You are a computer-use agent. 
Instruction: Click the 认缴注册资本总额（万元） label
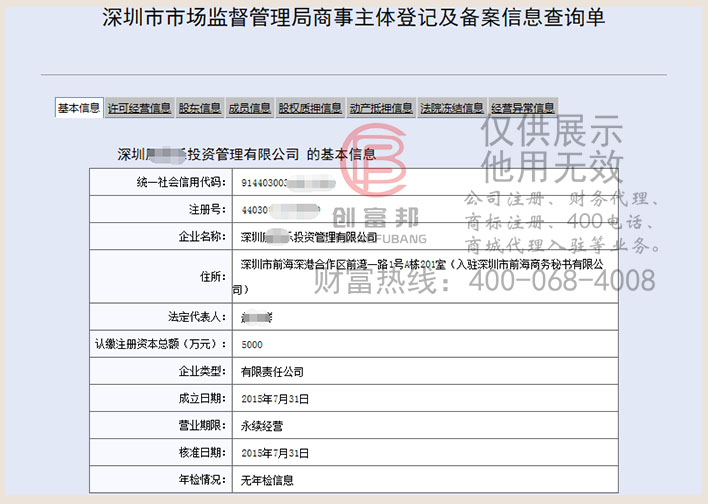[x=161, y=344]
